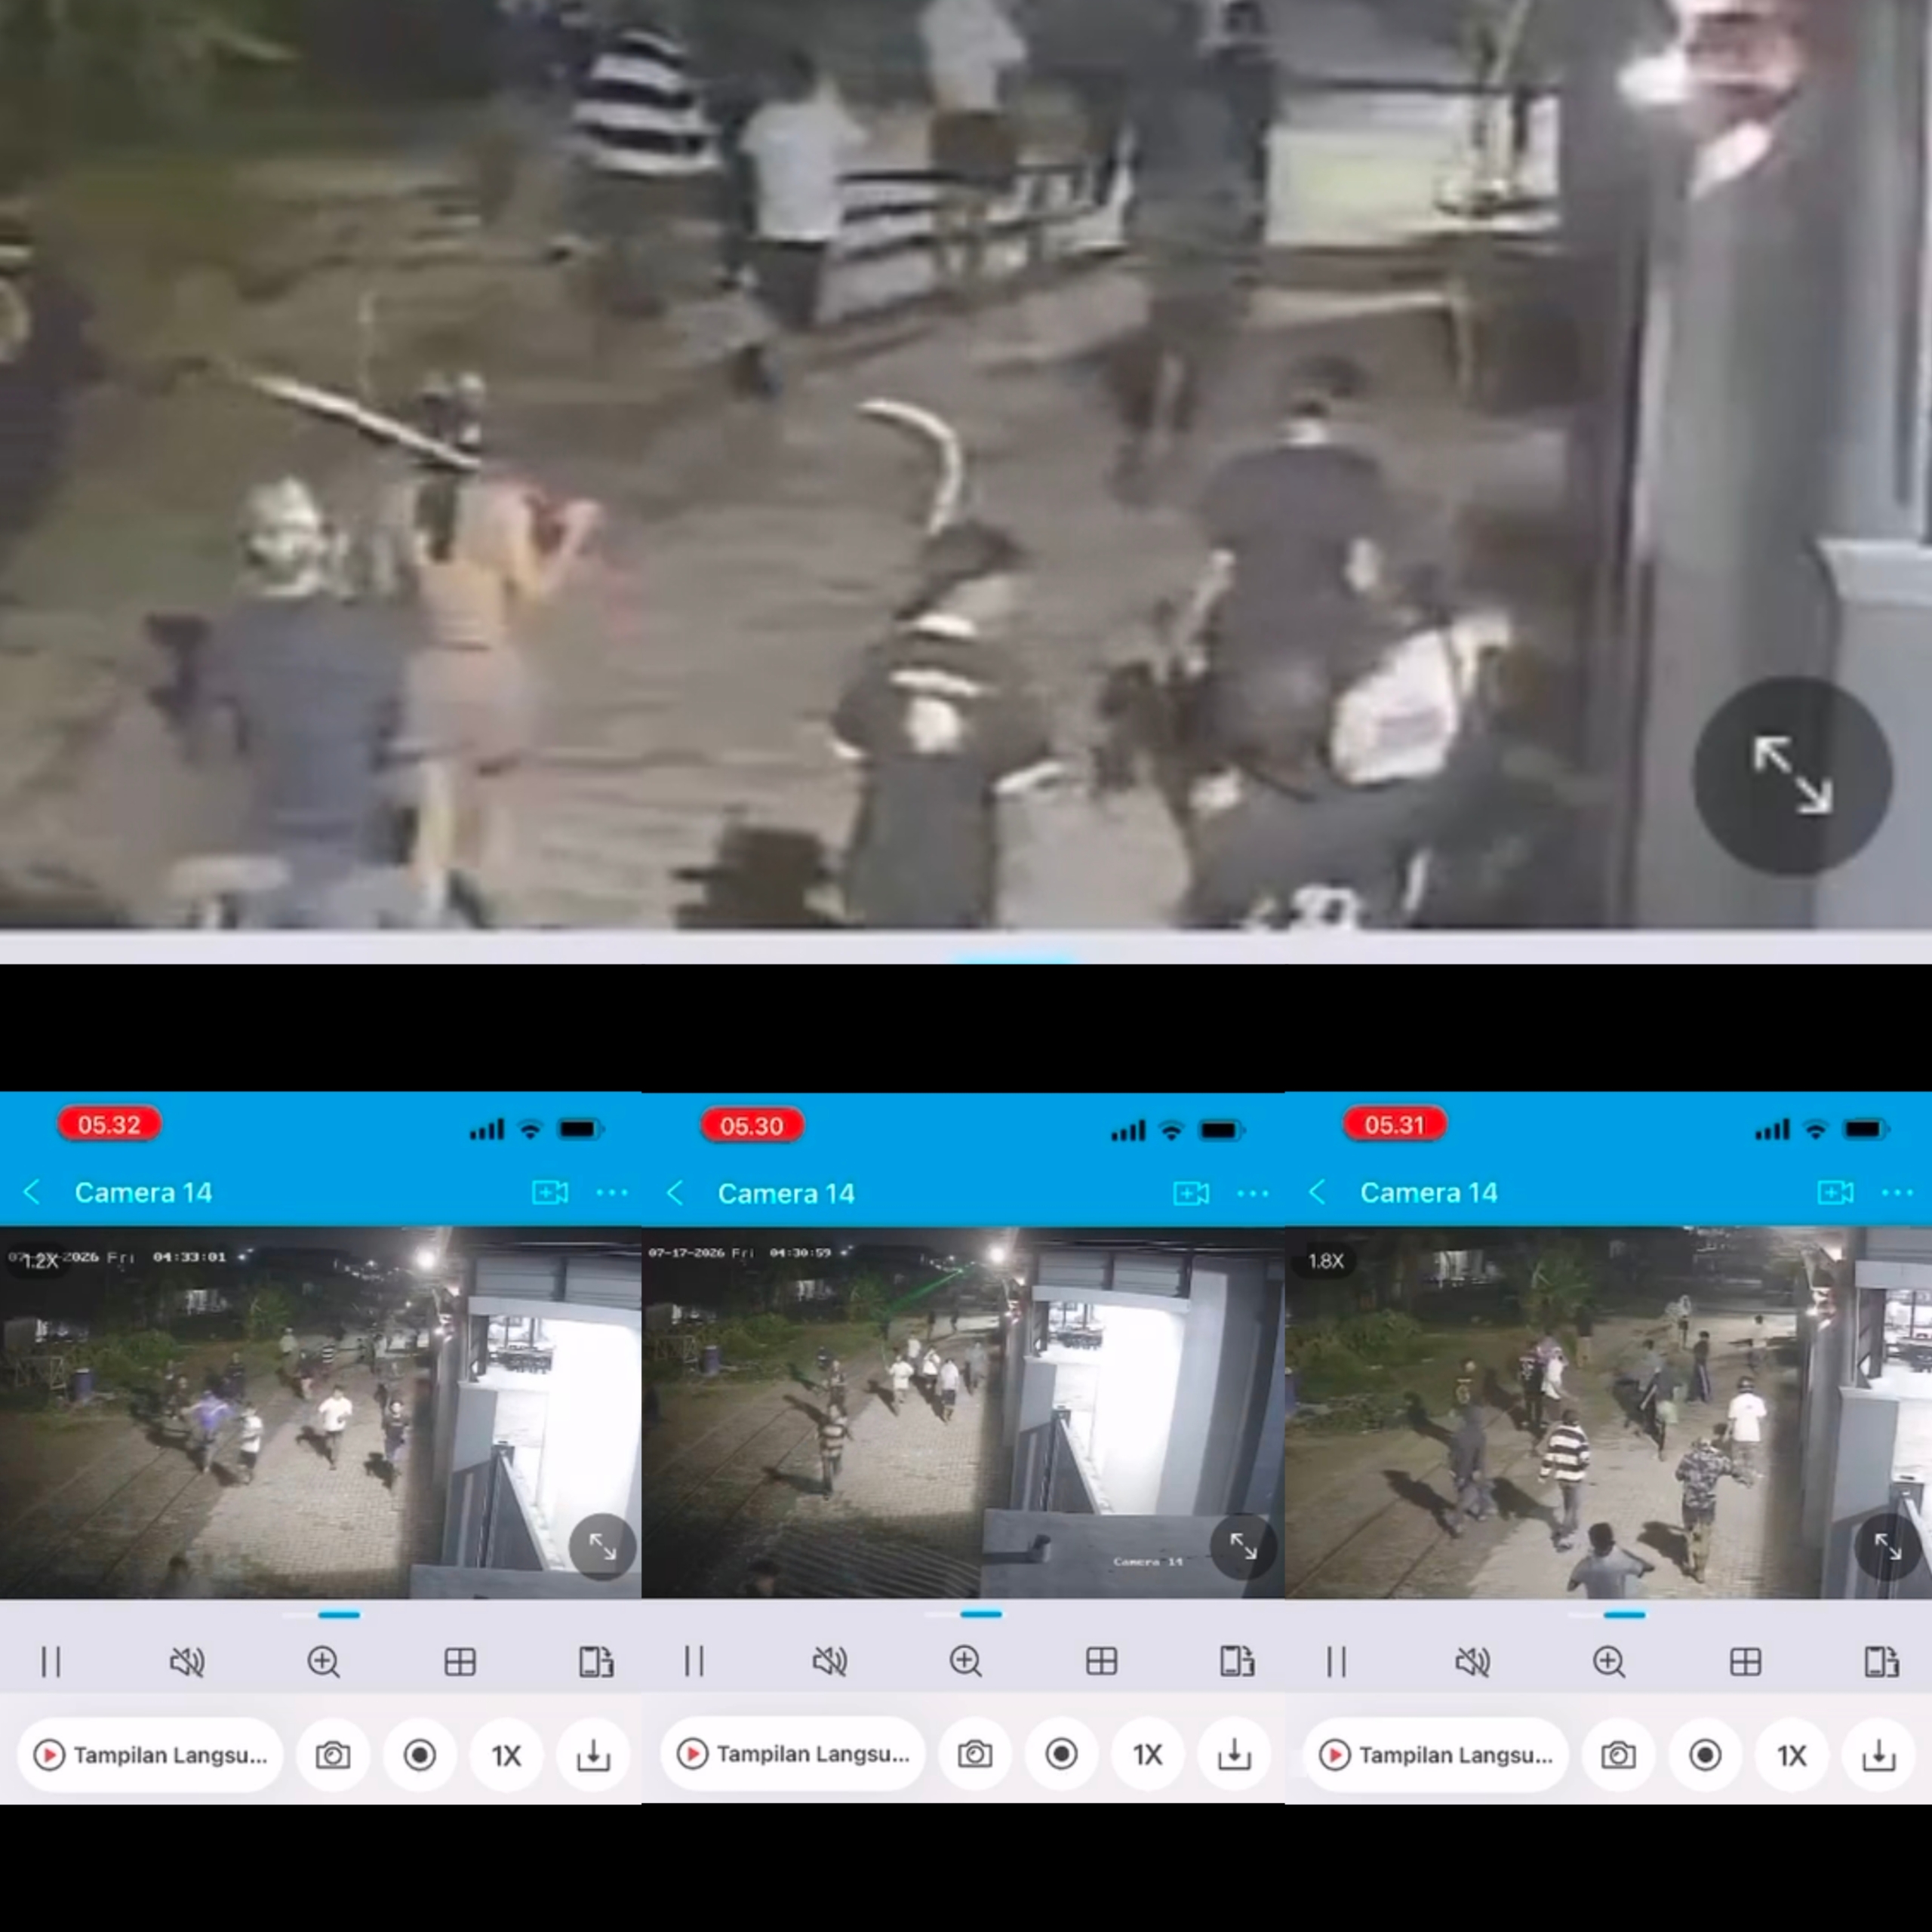The height and width of the screenshot is (1932, 1932).
Task: Pause playback in the 05.31 screen
Action: click(1337, 1662)
